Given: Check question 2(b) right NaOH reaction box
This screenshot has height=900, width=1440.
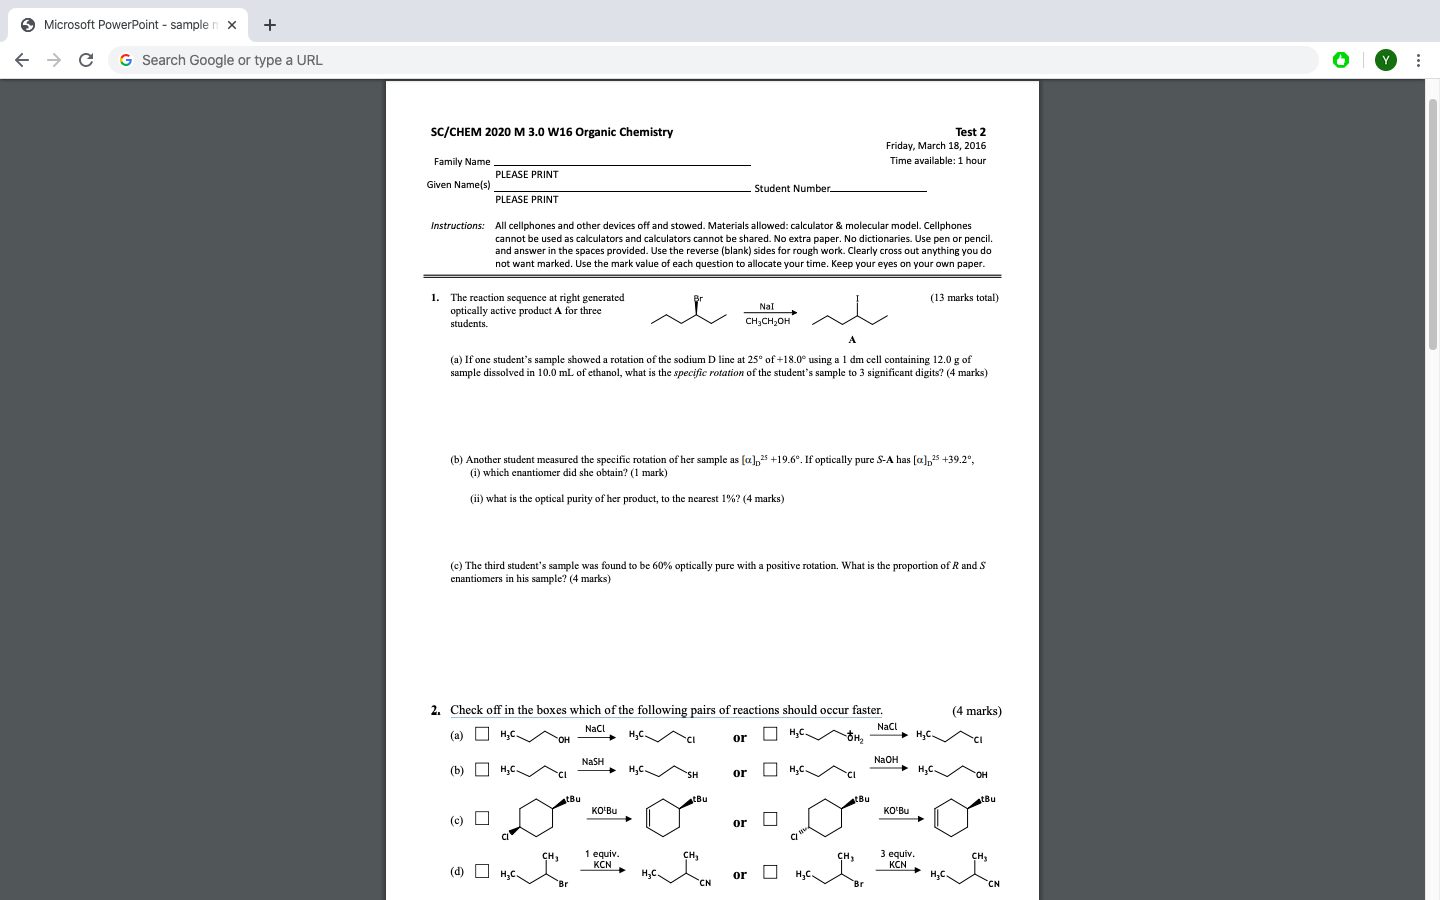Looking at the screenshot, I should [x=770, y=769].
